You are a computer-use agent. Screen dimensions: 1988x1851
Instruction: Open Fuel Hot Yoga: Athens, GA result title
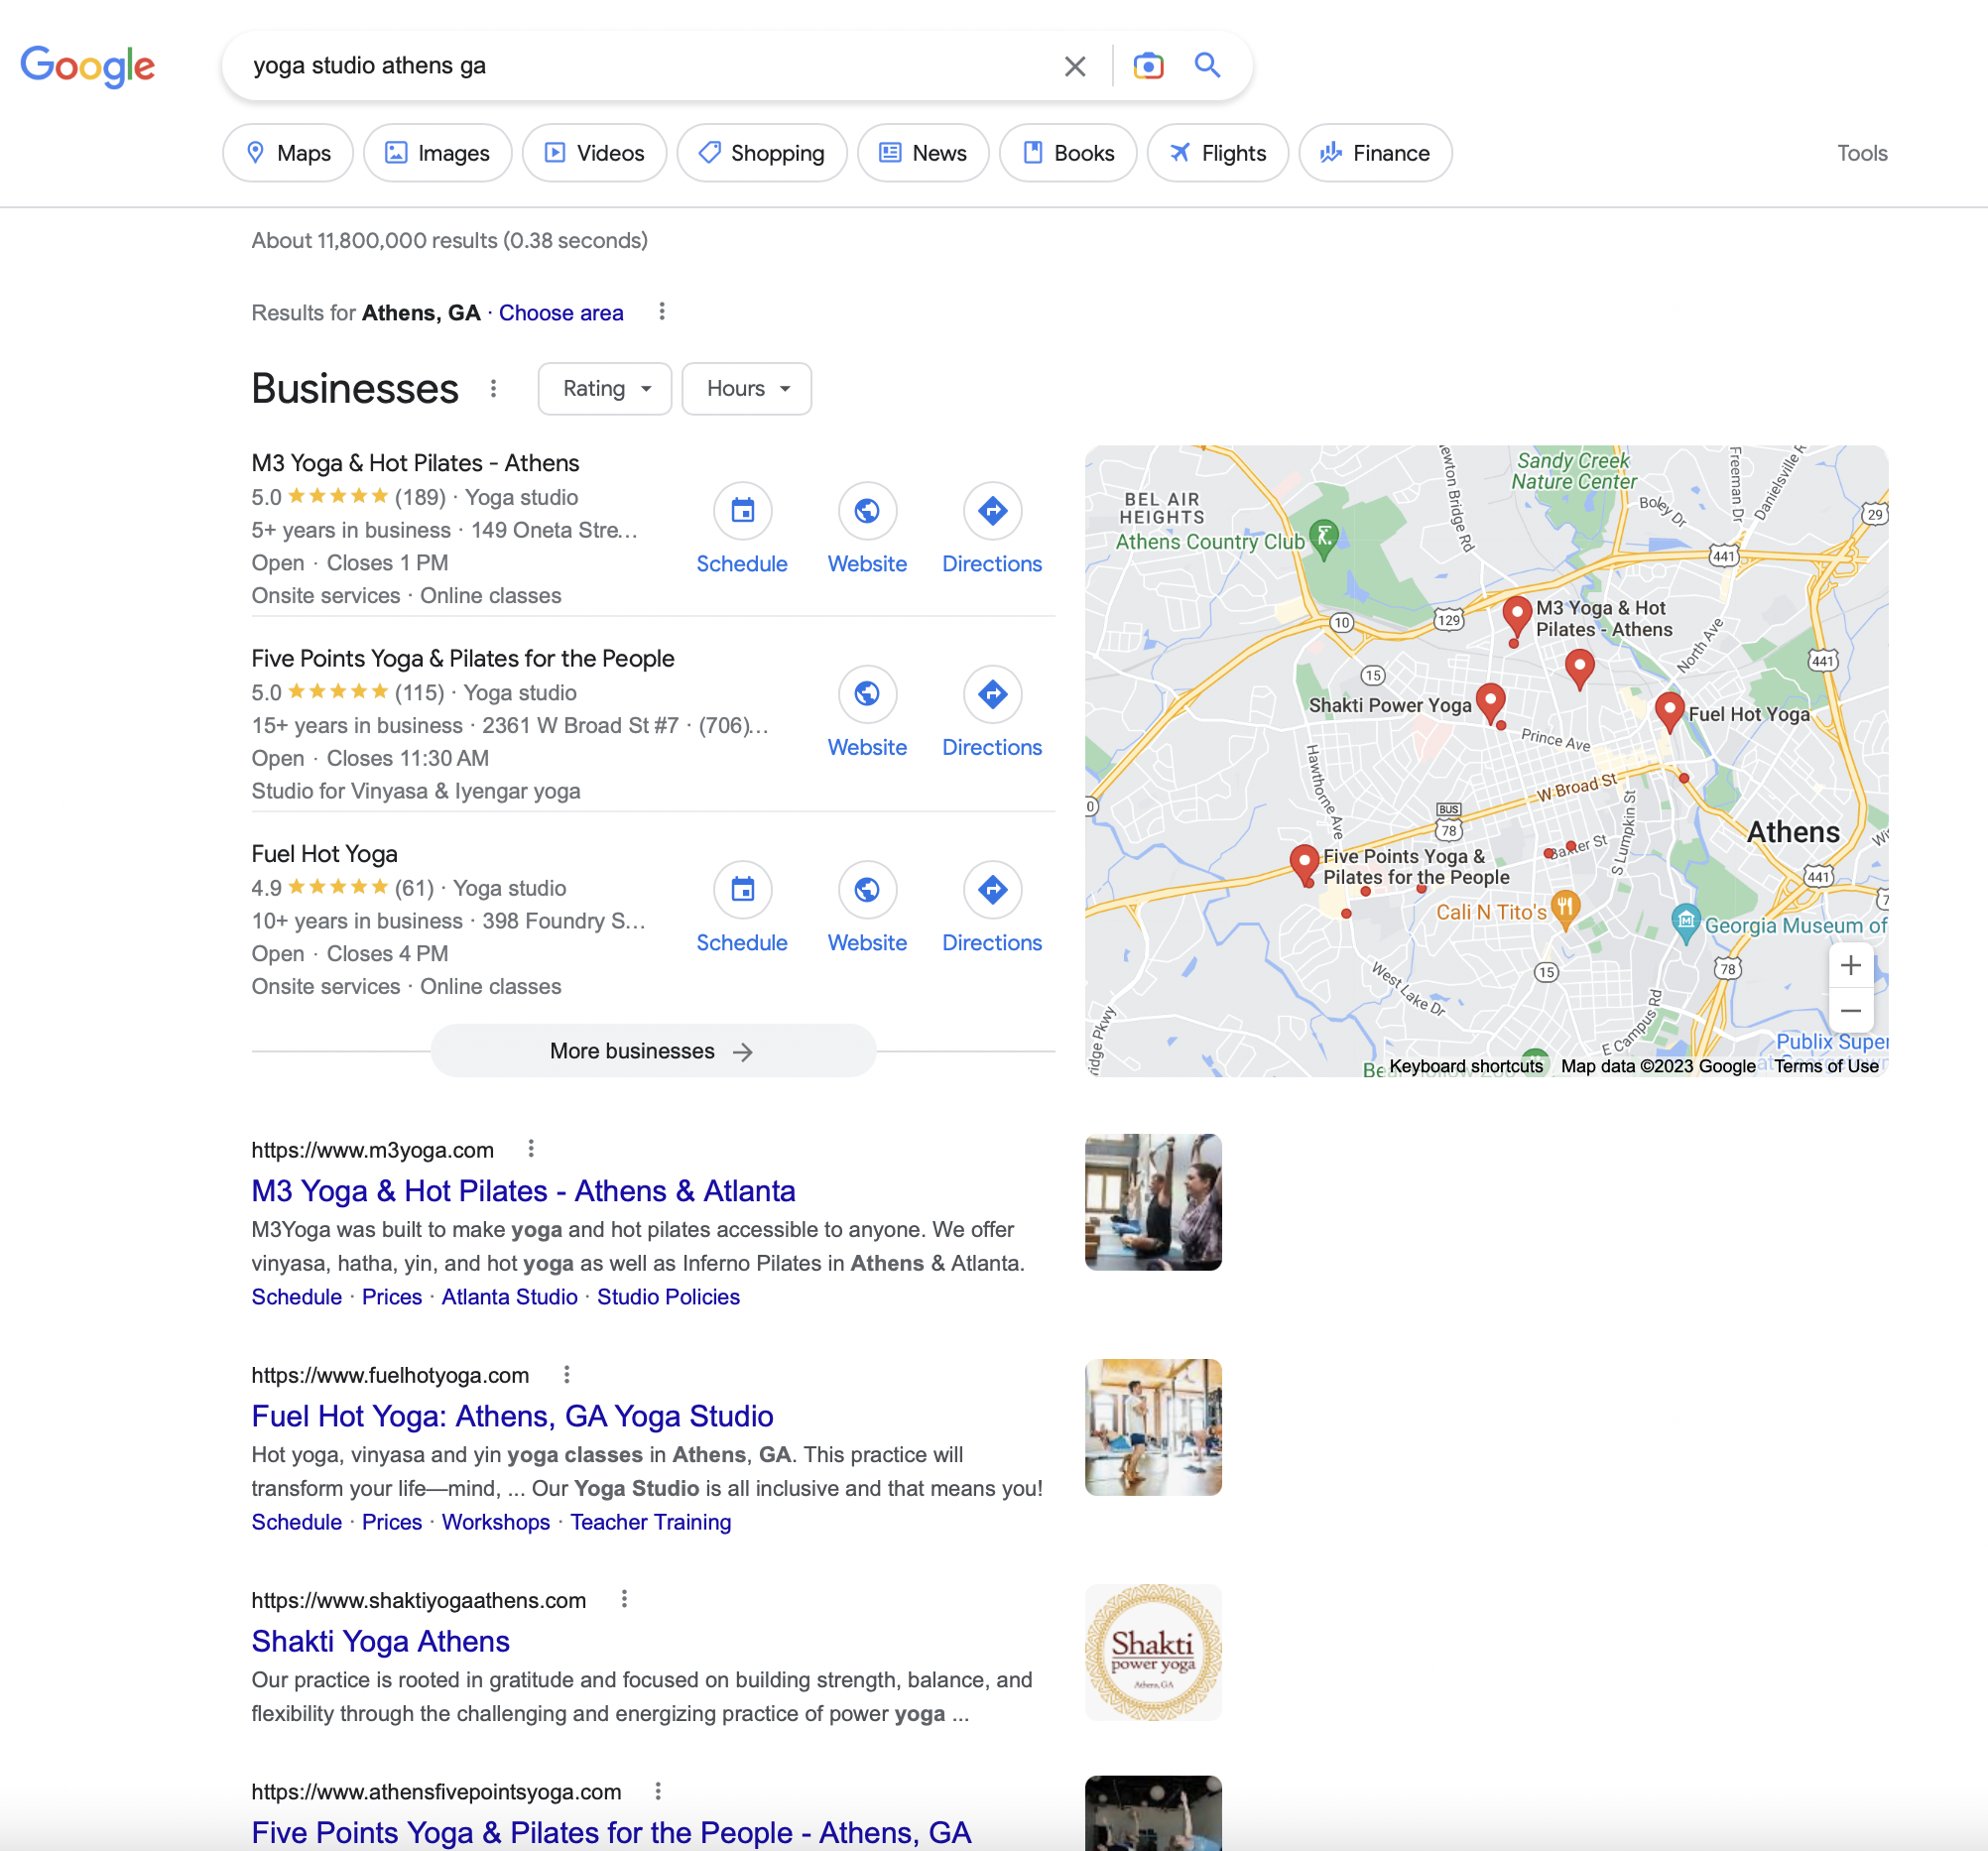click(512, 1416)
